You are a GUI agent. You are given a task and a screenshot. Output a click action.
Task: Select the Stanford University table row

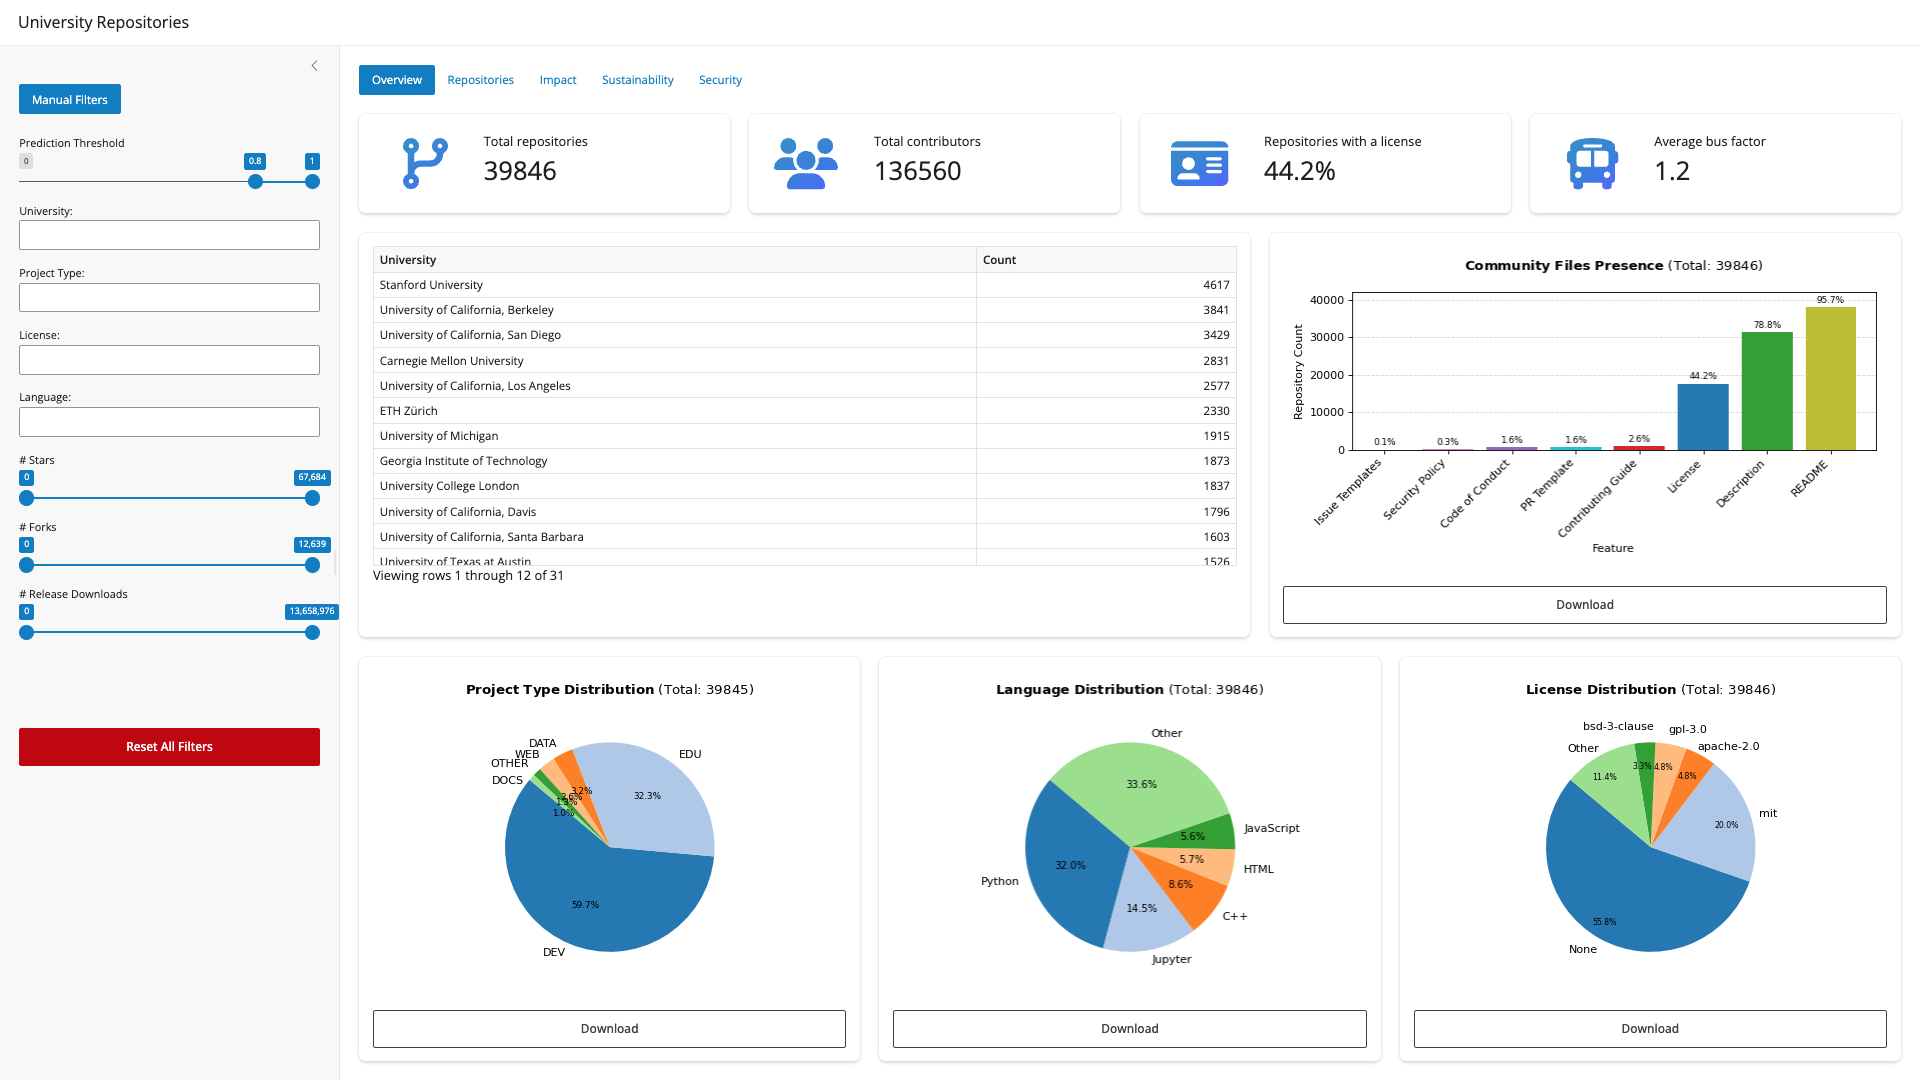674,285
